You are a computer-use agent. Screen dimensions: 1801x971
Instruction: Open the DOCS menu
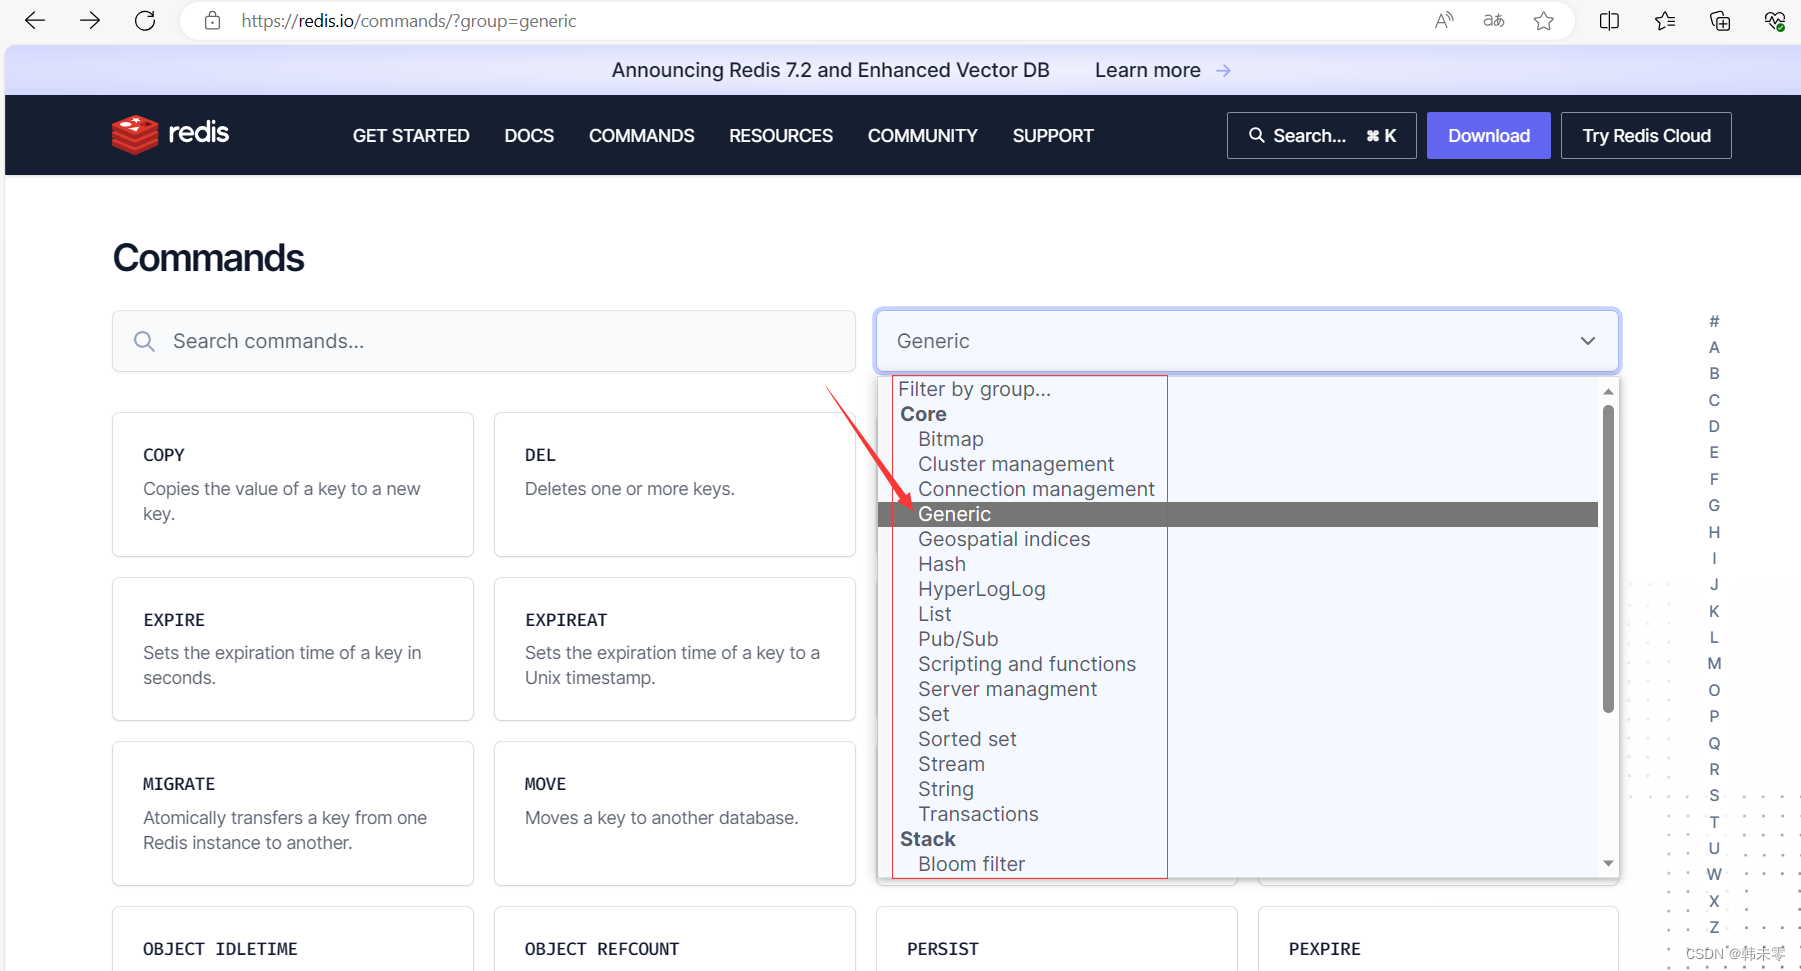tap(529, 136)
